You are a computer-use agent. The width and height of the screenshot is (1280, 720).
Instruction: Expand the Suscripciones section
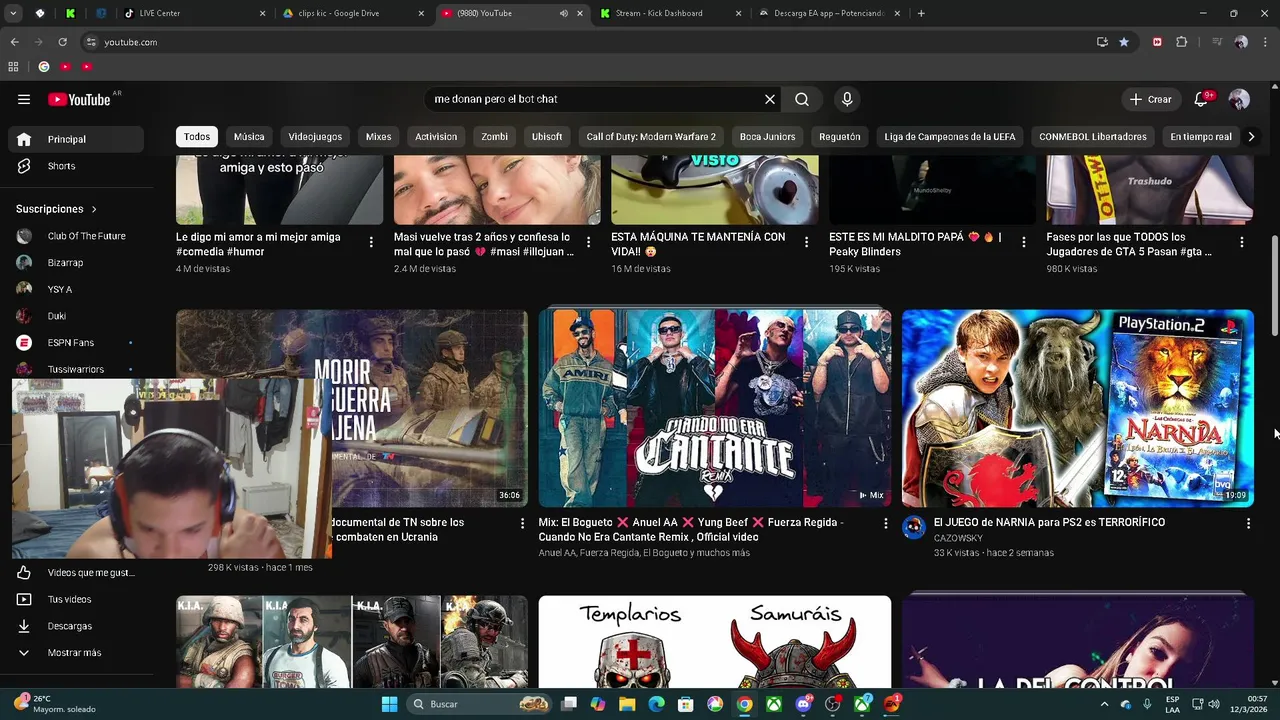pyautogui.click(x=57, y=209)
